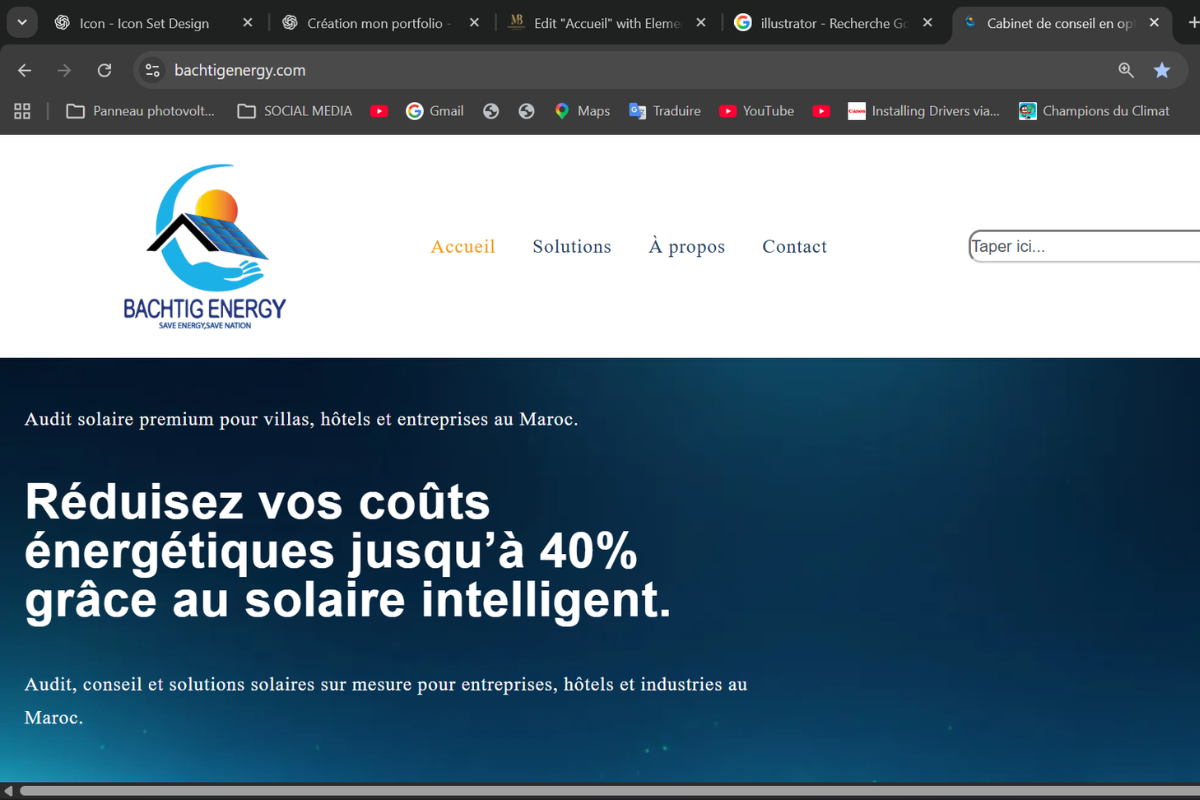Close the Cabinet de conseil tab
This screenshot has height=800, width=1200.
pyautogui.click(x=1154, y=23)
